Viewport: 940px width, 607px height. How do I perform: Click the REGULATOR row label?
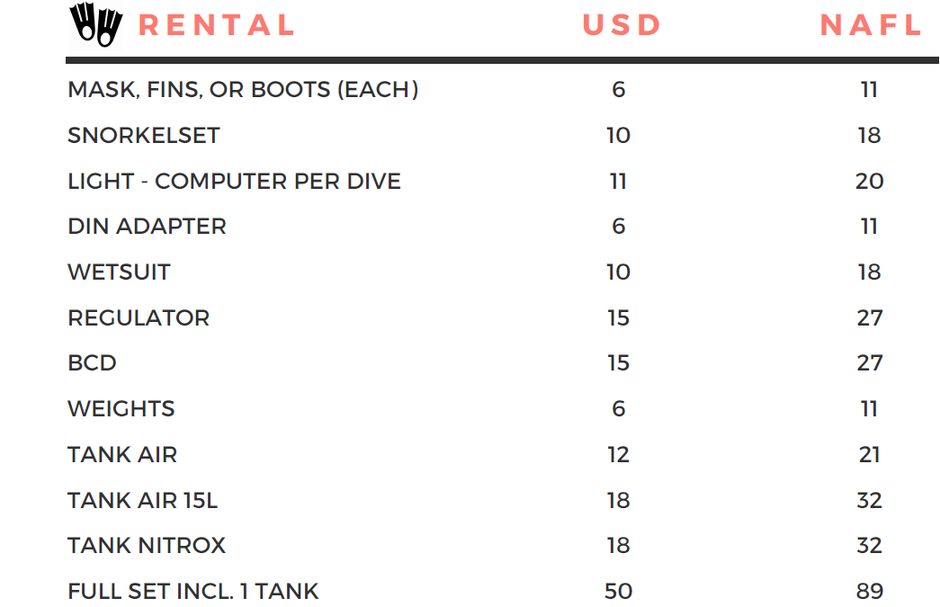pyautogui.click(x=138, y=318)
